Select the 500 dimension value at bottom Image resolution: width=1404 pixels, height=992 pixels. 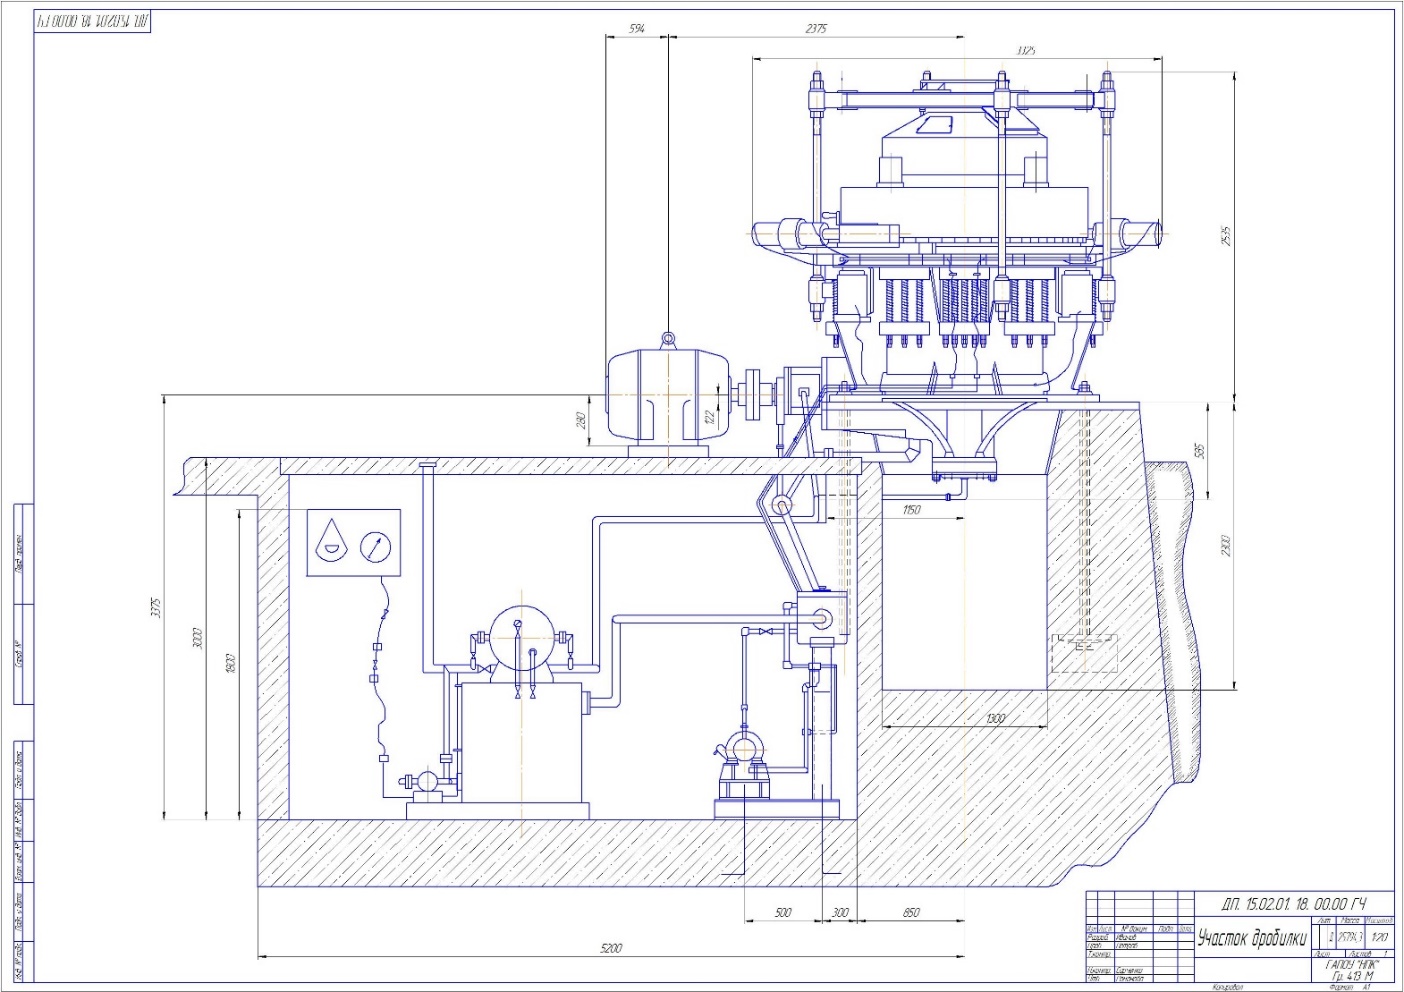point(783,913)
